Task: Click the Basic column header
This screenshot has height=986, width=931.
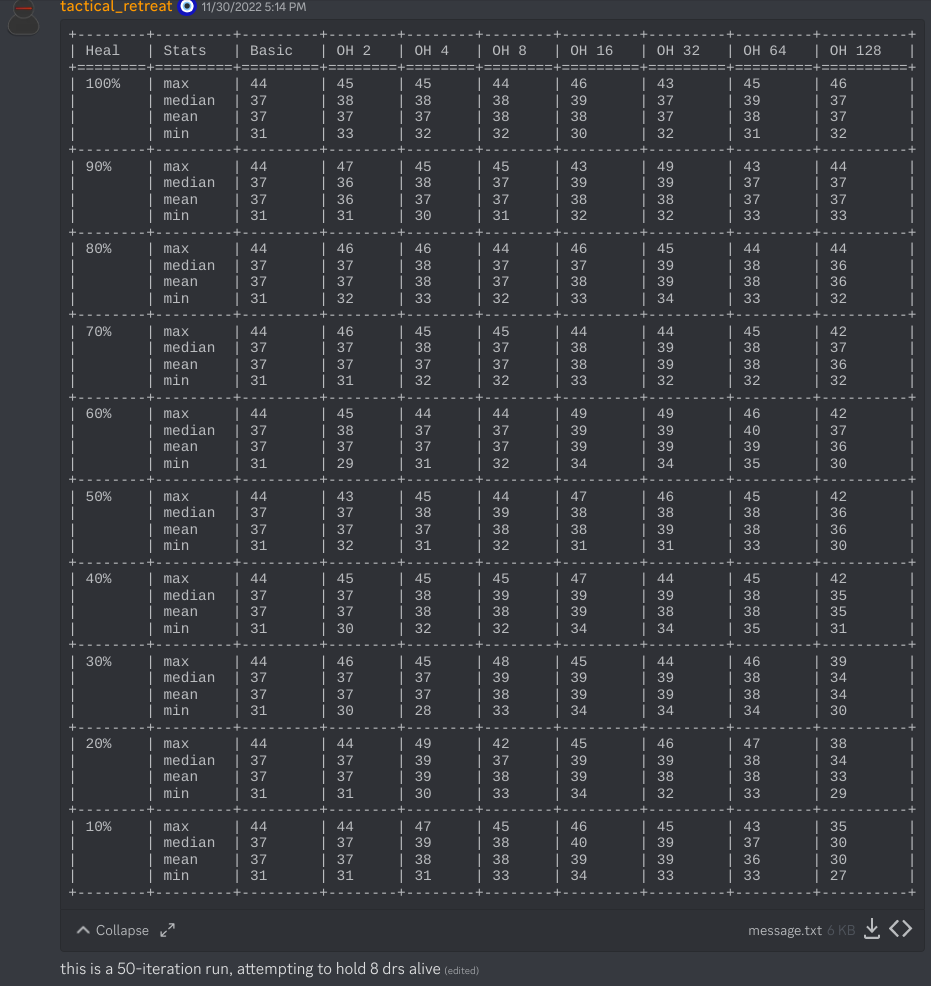Action: 271,50
